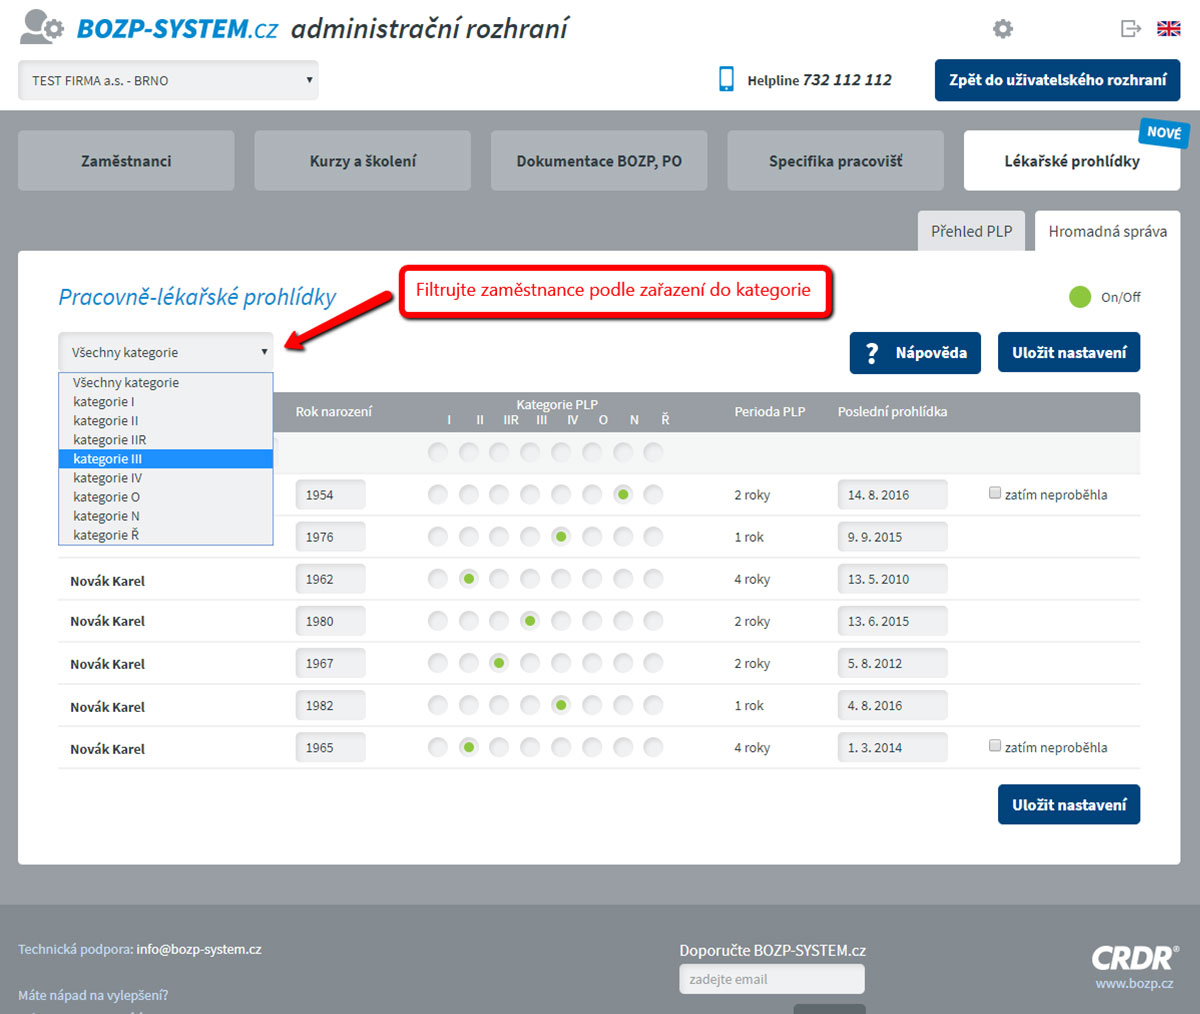Image resolution: width=1200 pixels, height=1014 pixels.
Task: Select category I radio in the 1982 row
Action: [438, 706]
